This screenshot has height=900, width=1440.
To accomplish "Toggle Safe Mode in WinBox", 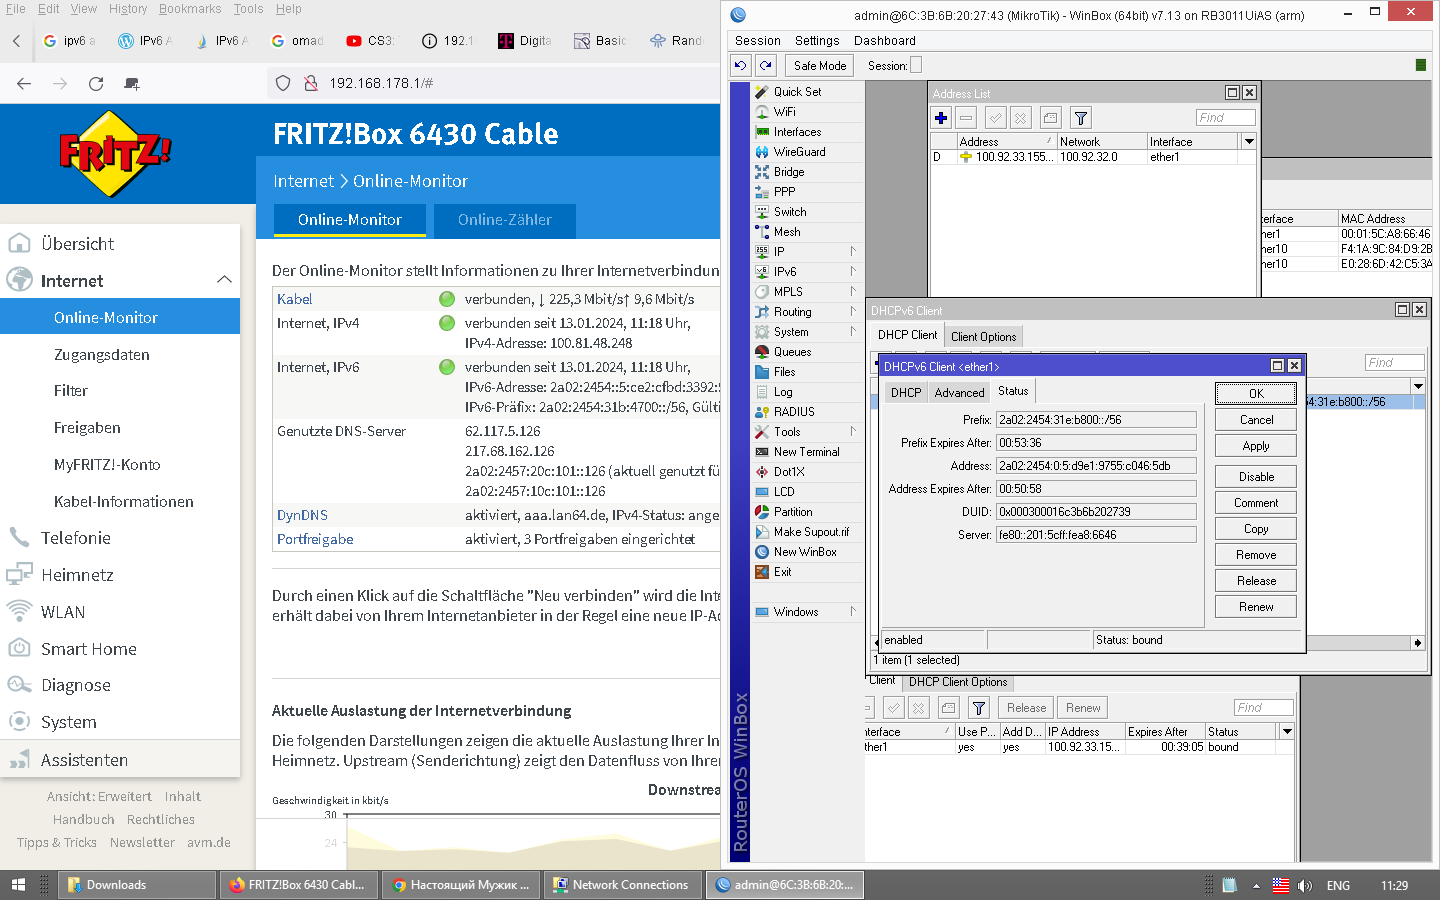I will click(819, 66).
